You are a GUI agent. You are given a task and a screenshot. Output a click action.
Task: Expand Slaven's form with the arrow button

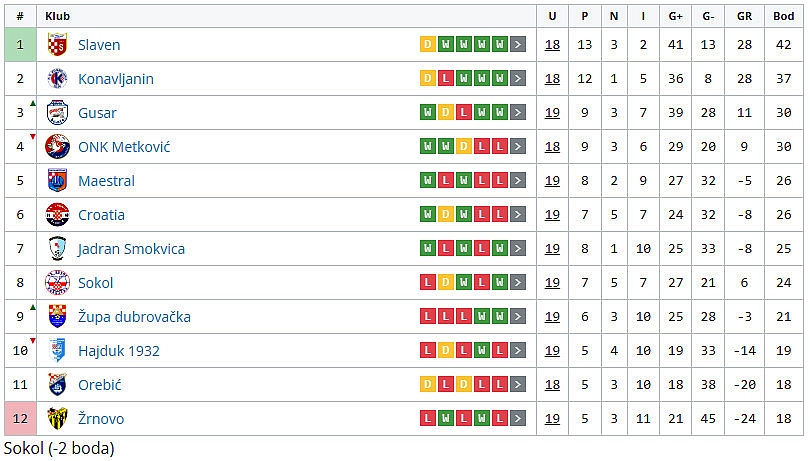(518, 45)
